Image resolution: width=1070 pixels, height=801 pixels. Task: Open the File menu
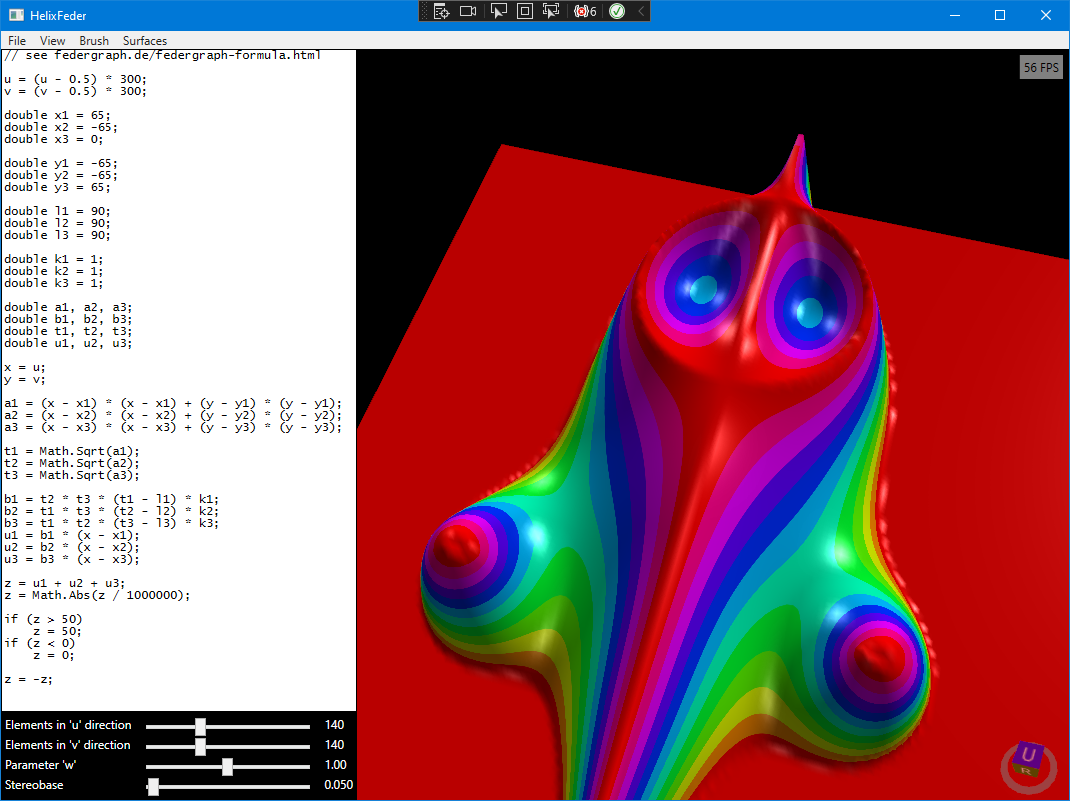(16, 41)
